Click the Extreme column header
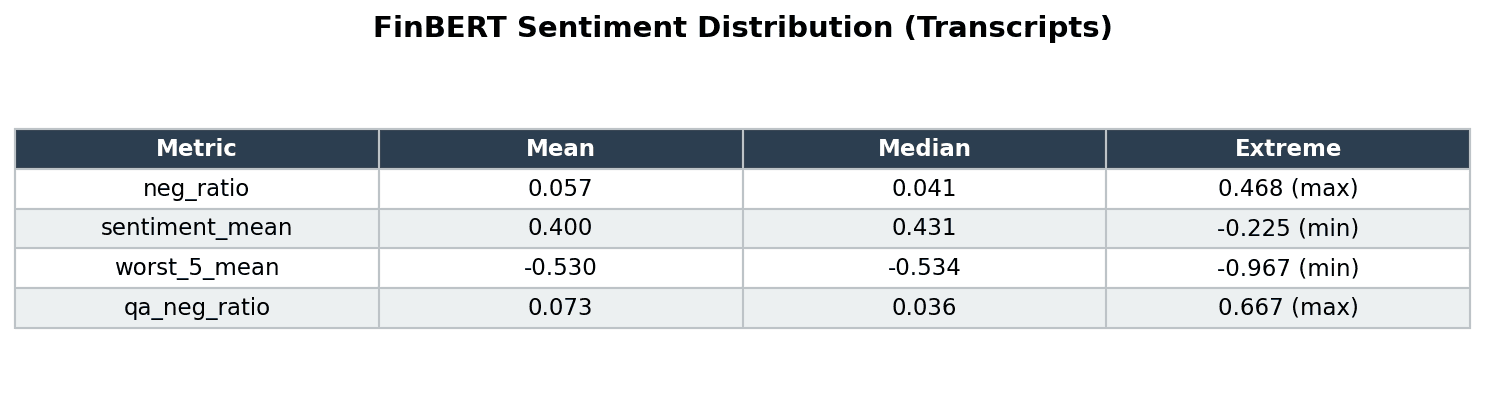 [1287, 149]
